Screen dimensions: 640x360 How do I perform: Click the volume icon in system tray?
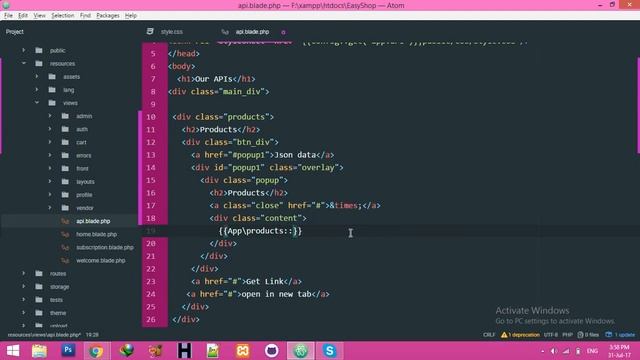[554, 351]
